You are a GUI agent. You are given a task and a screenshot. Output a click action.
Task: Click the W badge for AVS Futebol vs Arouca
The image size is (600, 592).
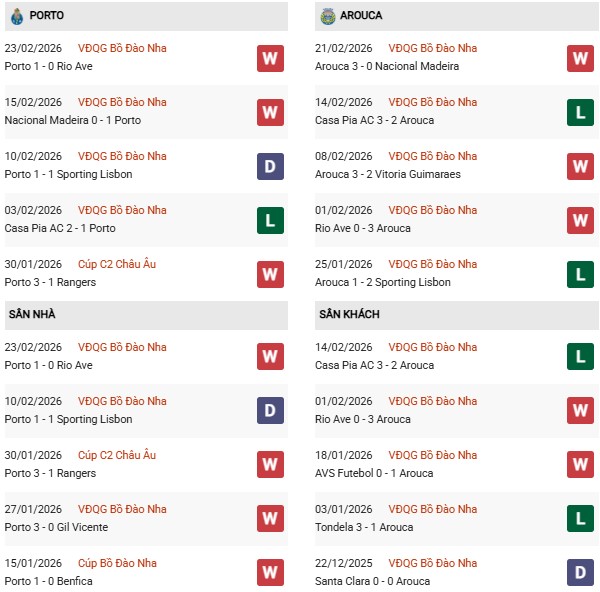pos(581,464)
